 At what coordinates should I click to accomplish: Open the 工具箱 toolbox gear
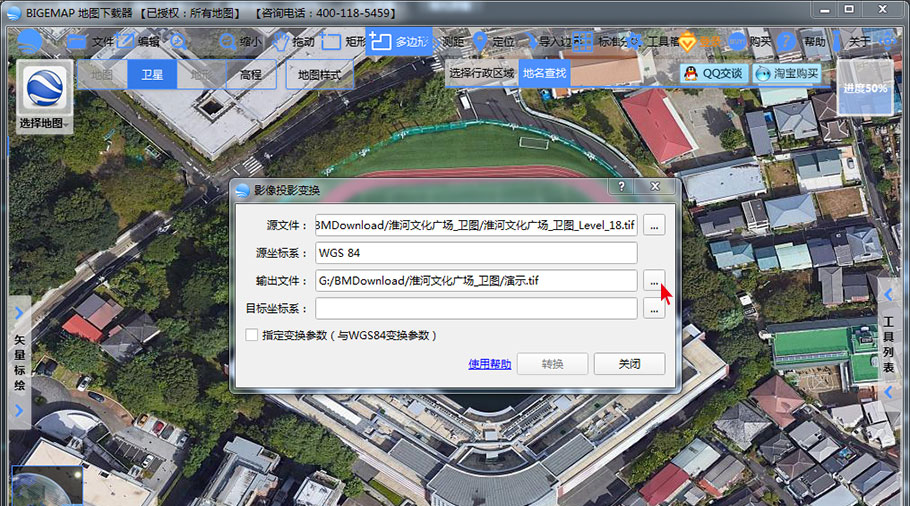click(x=653, y=42)
